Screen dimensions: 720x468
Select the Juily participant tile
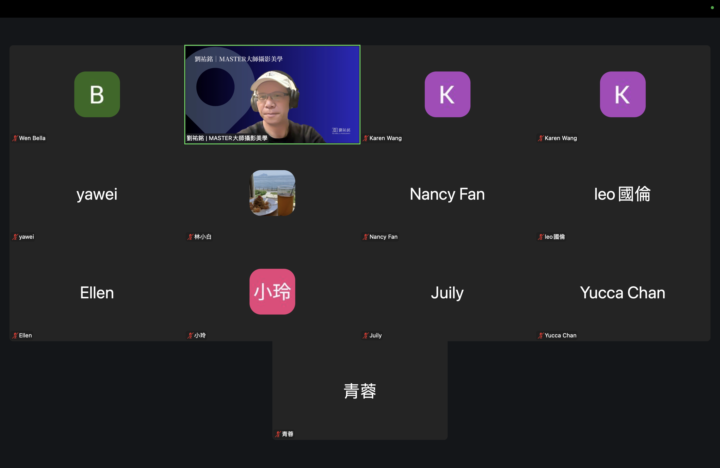coord(447,292)
